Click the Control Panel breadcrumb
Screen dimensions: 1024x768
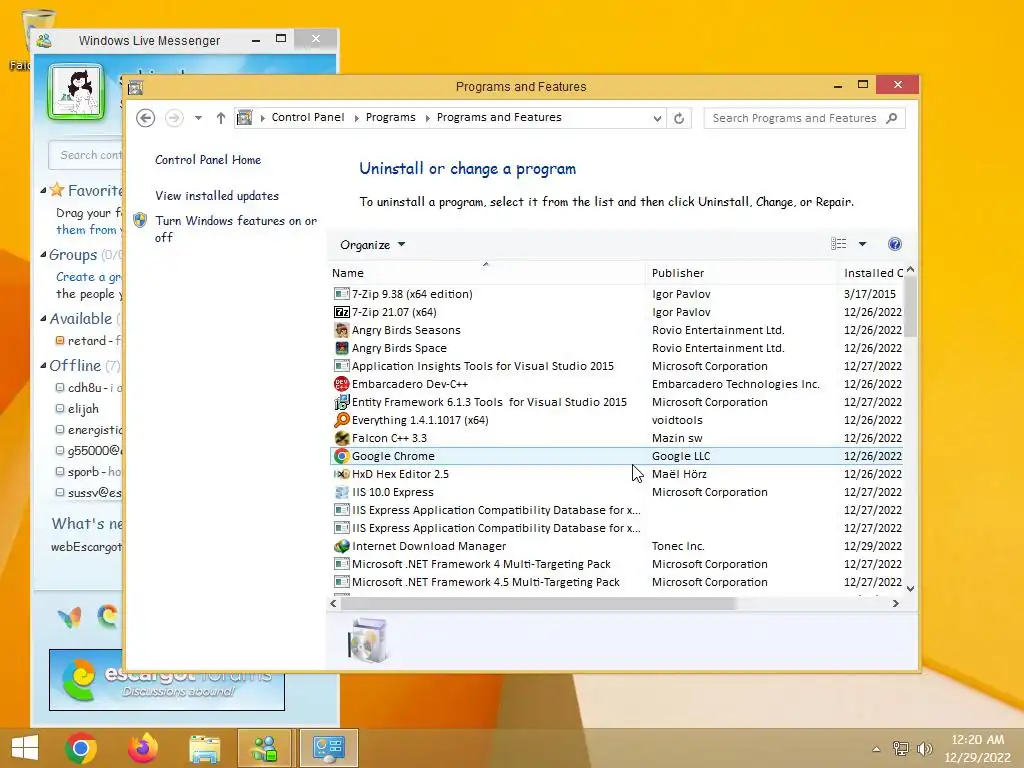[308, 118]
